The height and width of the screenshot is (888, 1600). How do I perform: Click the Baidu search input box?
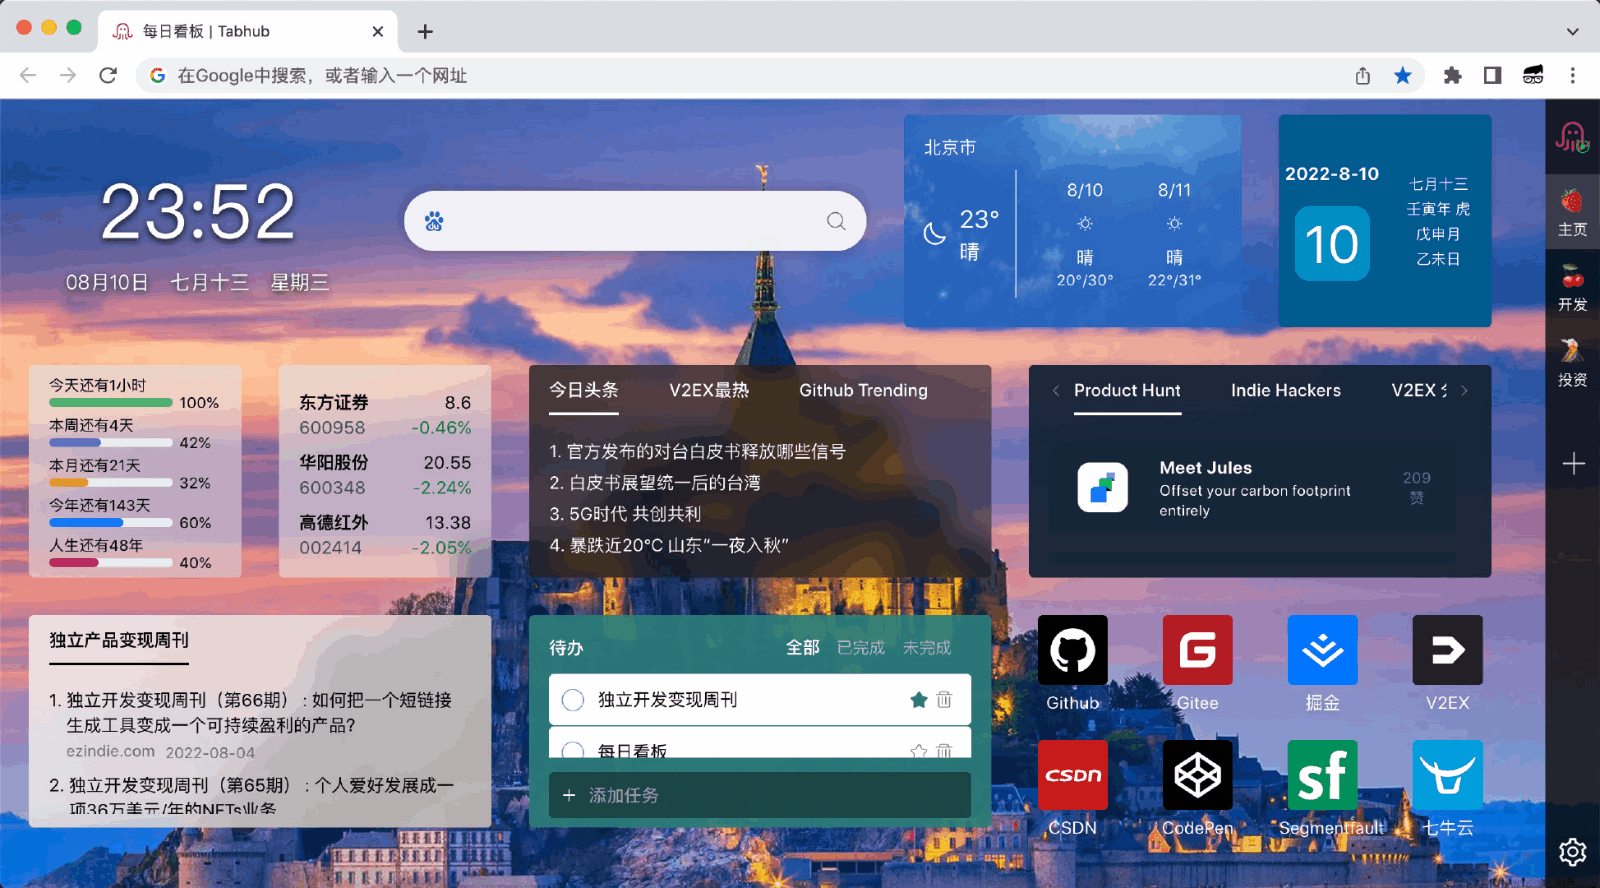point(635,221)
